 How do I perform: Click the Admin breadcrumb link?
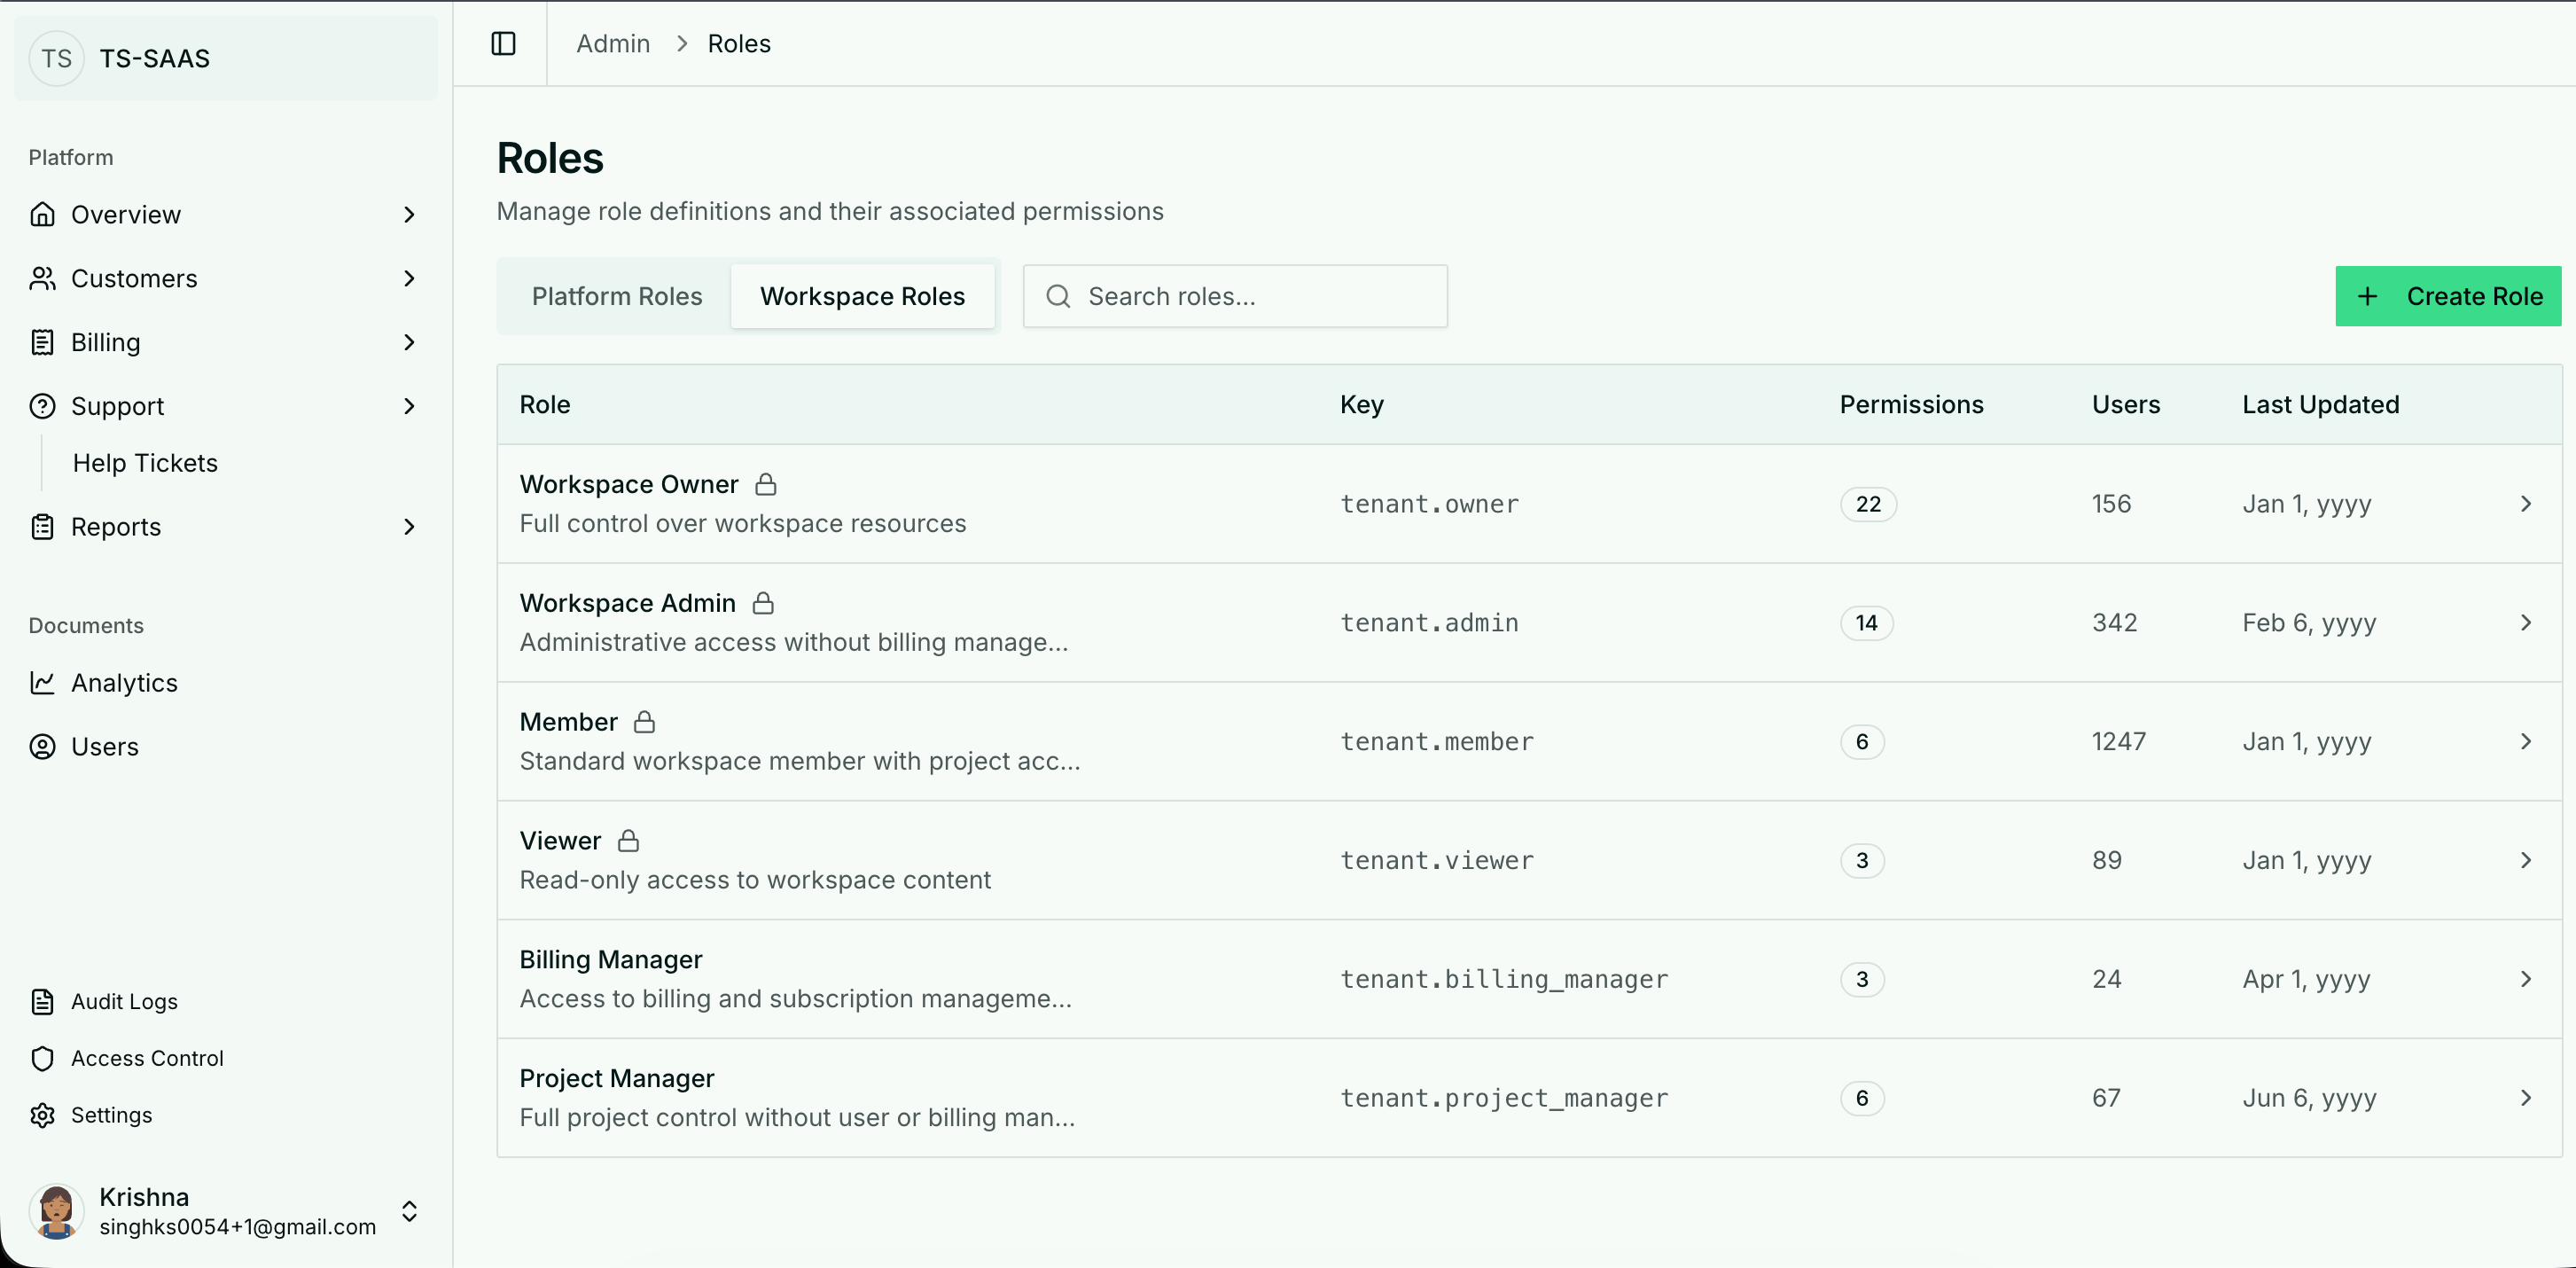pos(613,44)
